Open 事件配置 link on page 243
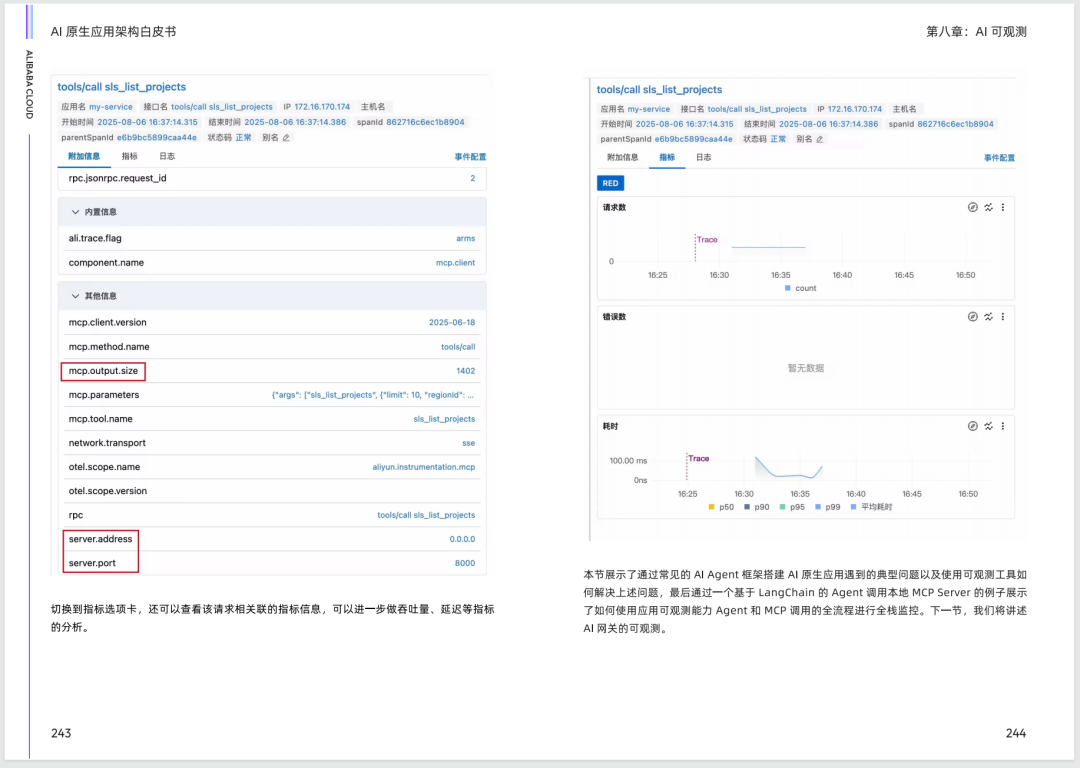Image resolution: width=1080 pixels, height=768 pixels. (470, 157)
